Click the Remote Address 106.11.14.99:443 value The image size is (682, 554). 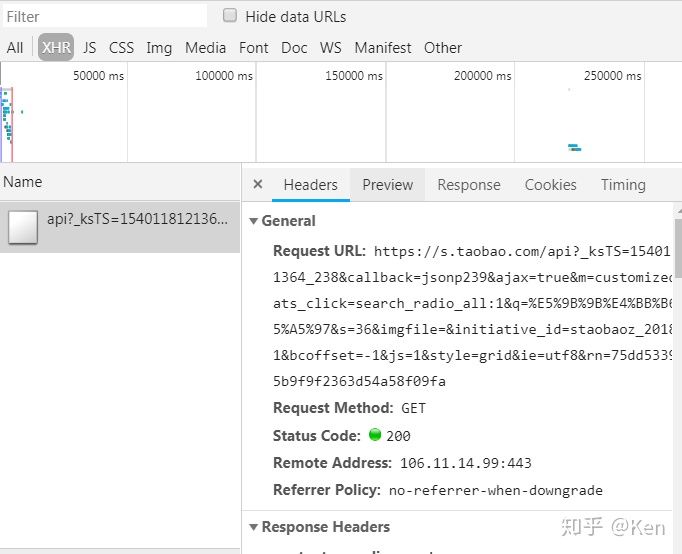tap(465, 463)
